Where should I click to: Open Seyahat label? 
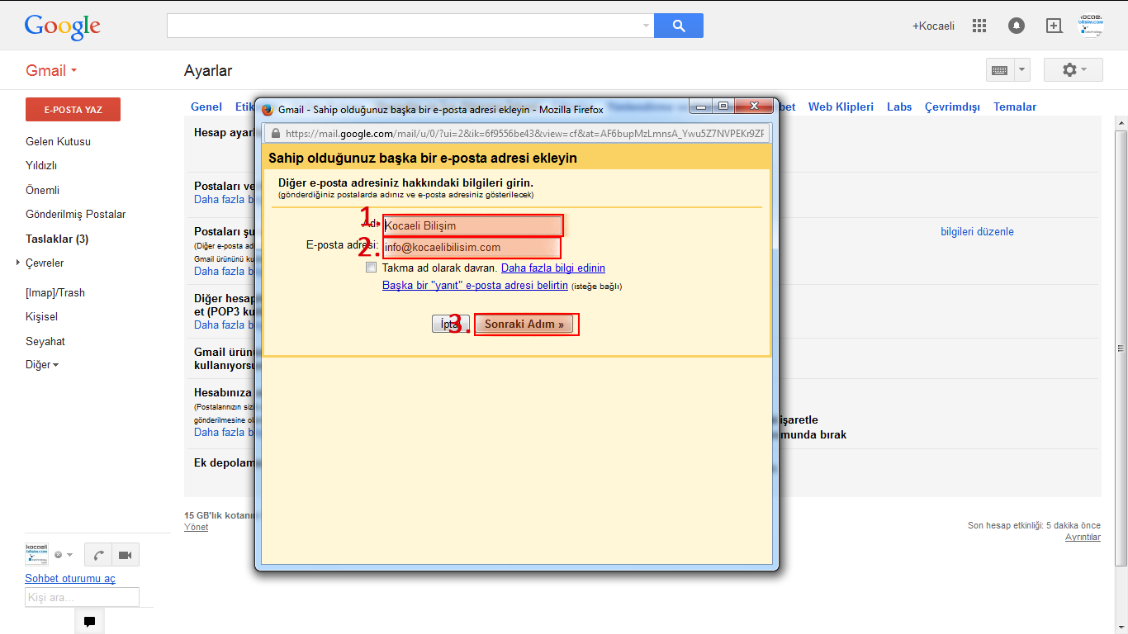(45, 341)
